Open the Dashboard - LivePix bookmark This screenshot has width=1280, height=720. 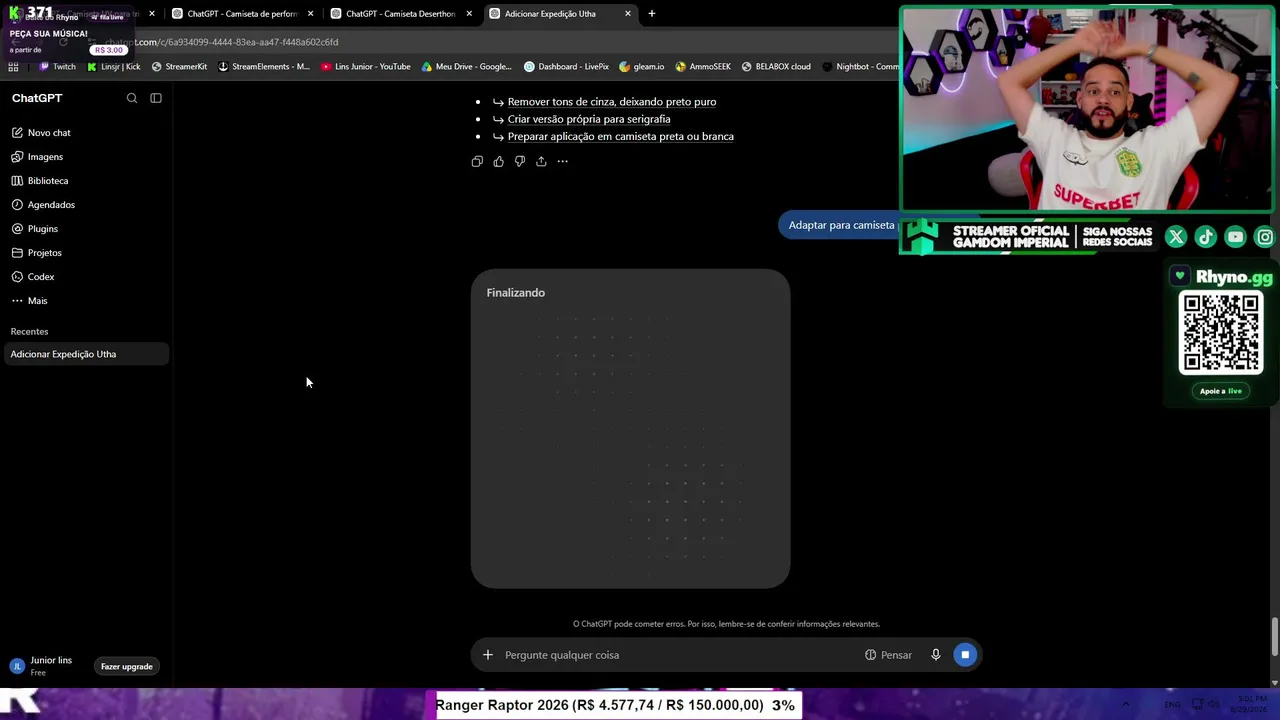(566, 67)
